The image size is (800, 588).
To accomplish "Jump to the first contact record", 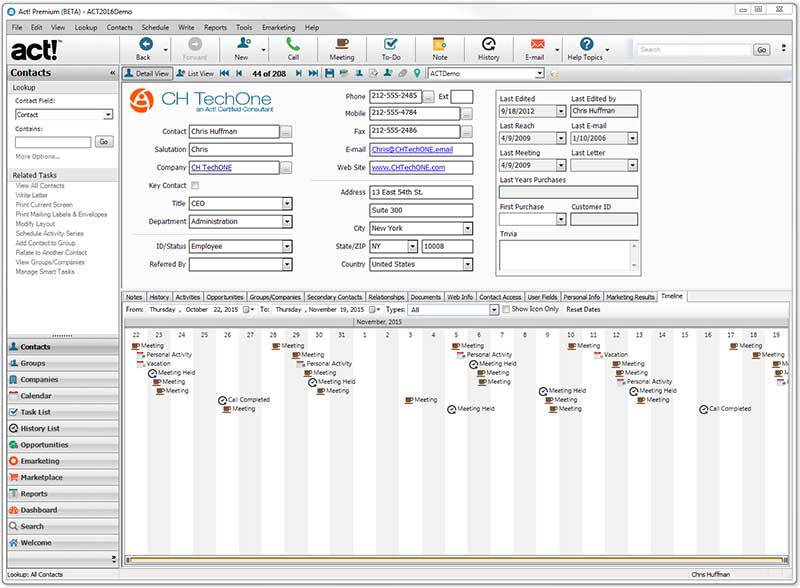I will click(224, 74).
